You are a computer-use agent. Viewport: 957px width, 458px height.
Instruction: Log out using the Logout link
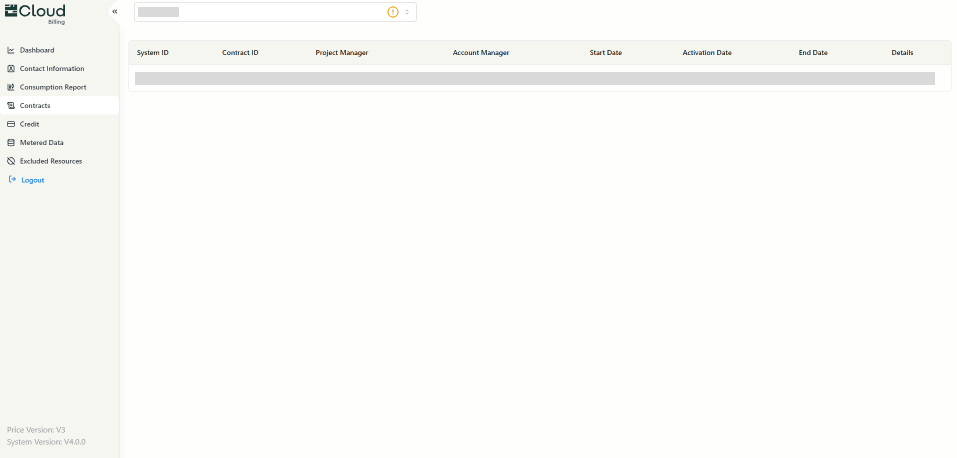coord(32,180)
